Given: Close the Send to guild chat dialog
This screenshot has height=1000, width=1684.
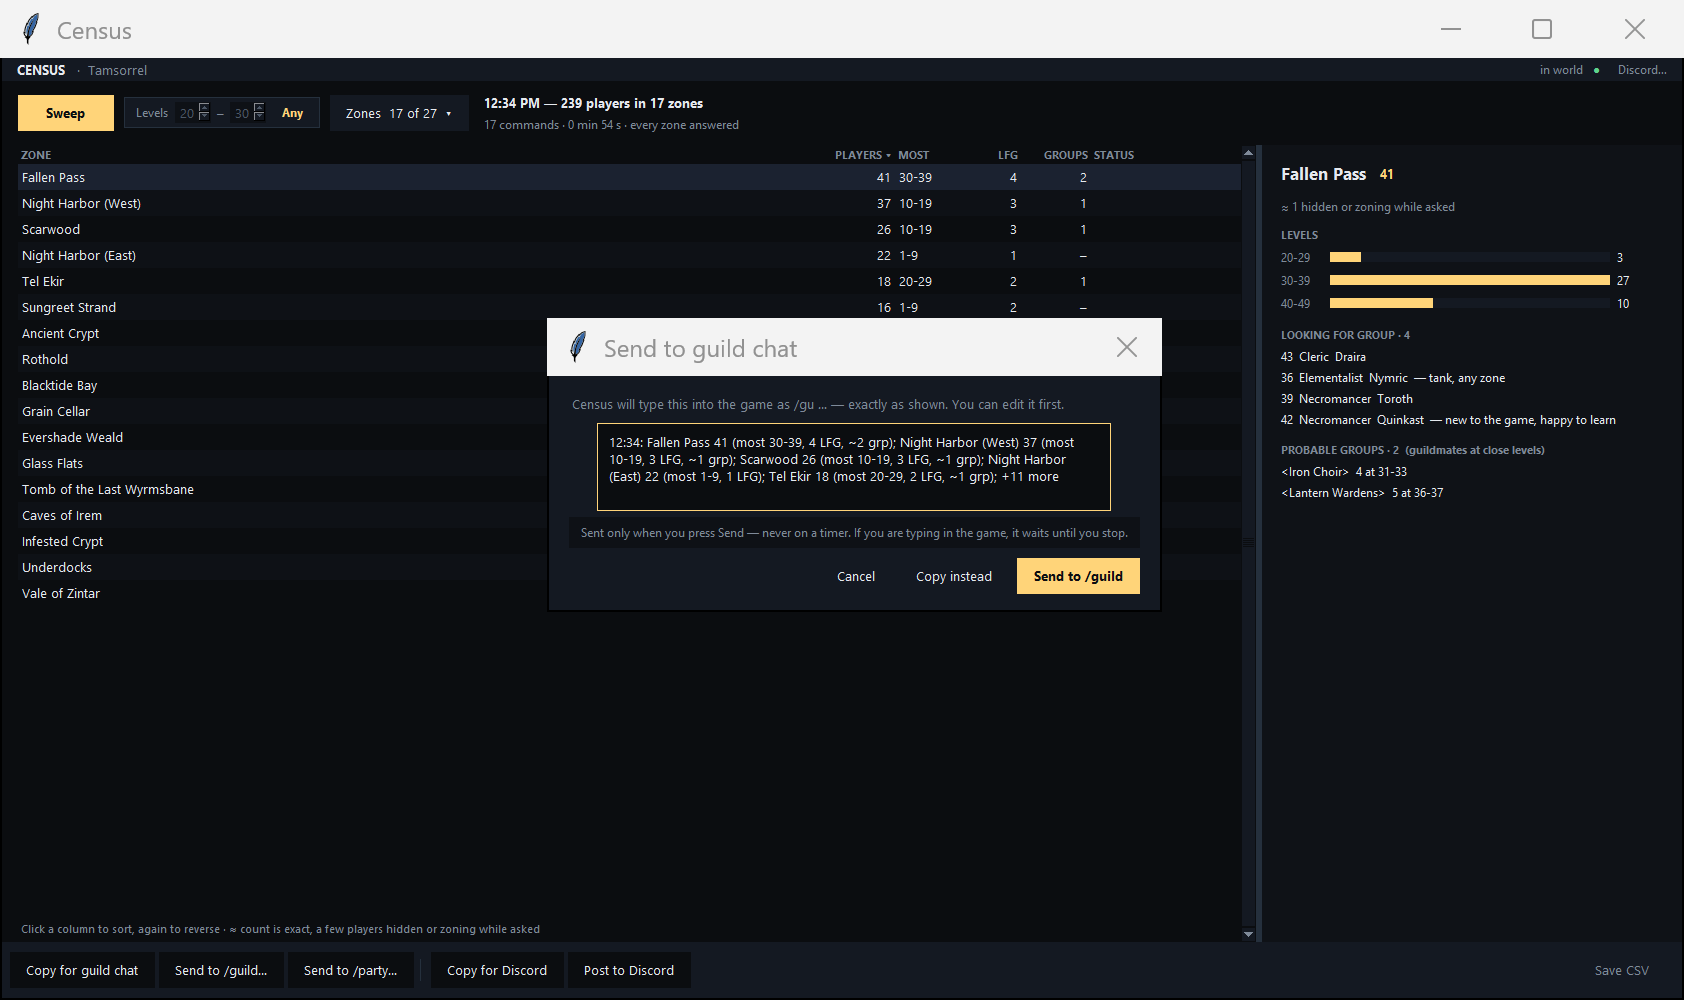Looking at the screenshot, I should click(1127, 347).
